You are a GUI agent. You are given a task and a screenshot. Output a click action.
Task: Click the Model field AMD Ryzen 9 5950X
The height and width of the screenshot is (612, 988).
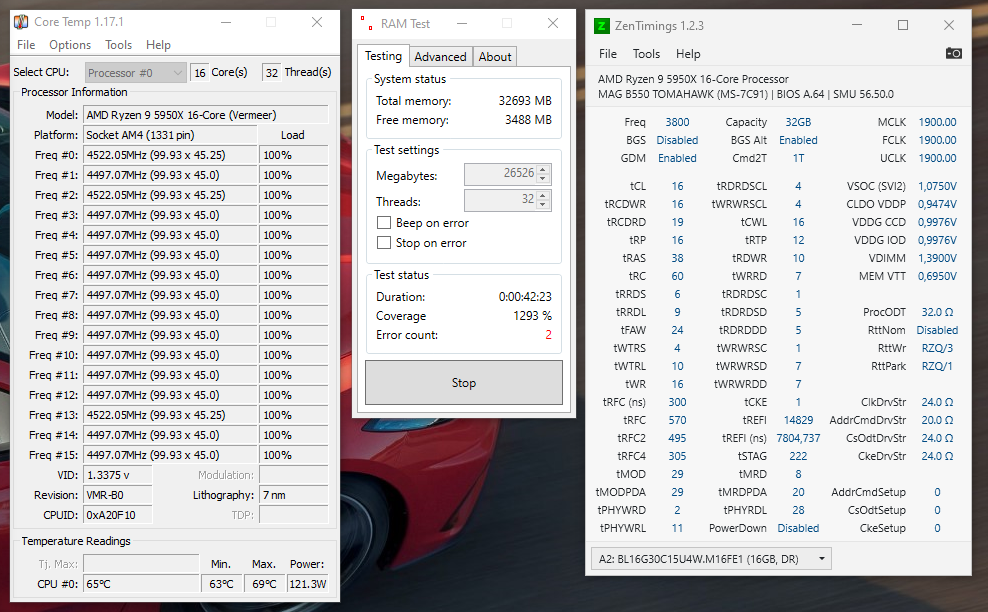205,115
